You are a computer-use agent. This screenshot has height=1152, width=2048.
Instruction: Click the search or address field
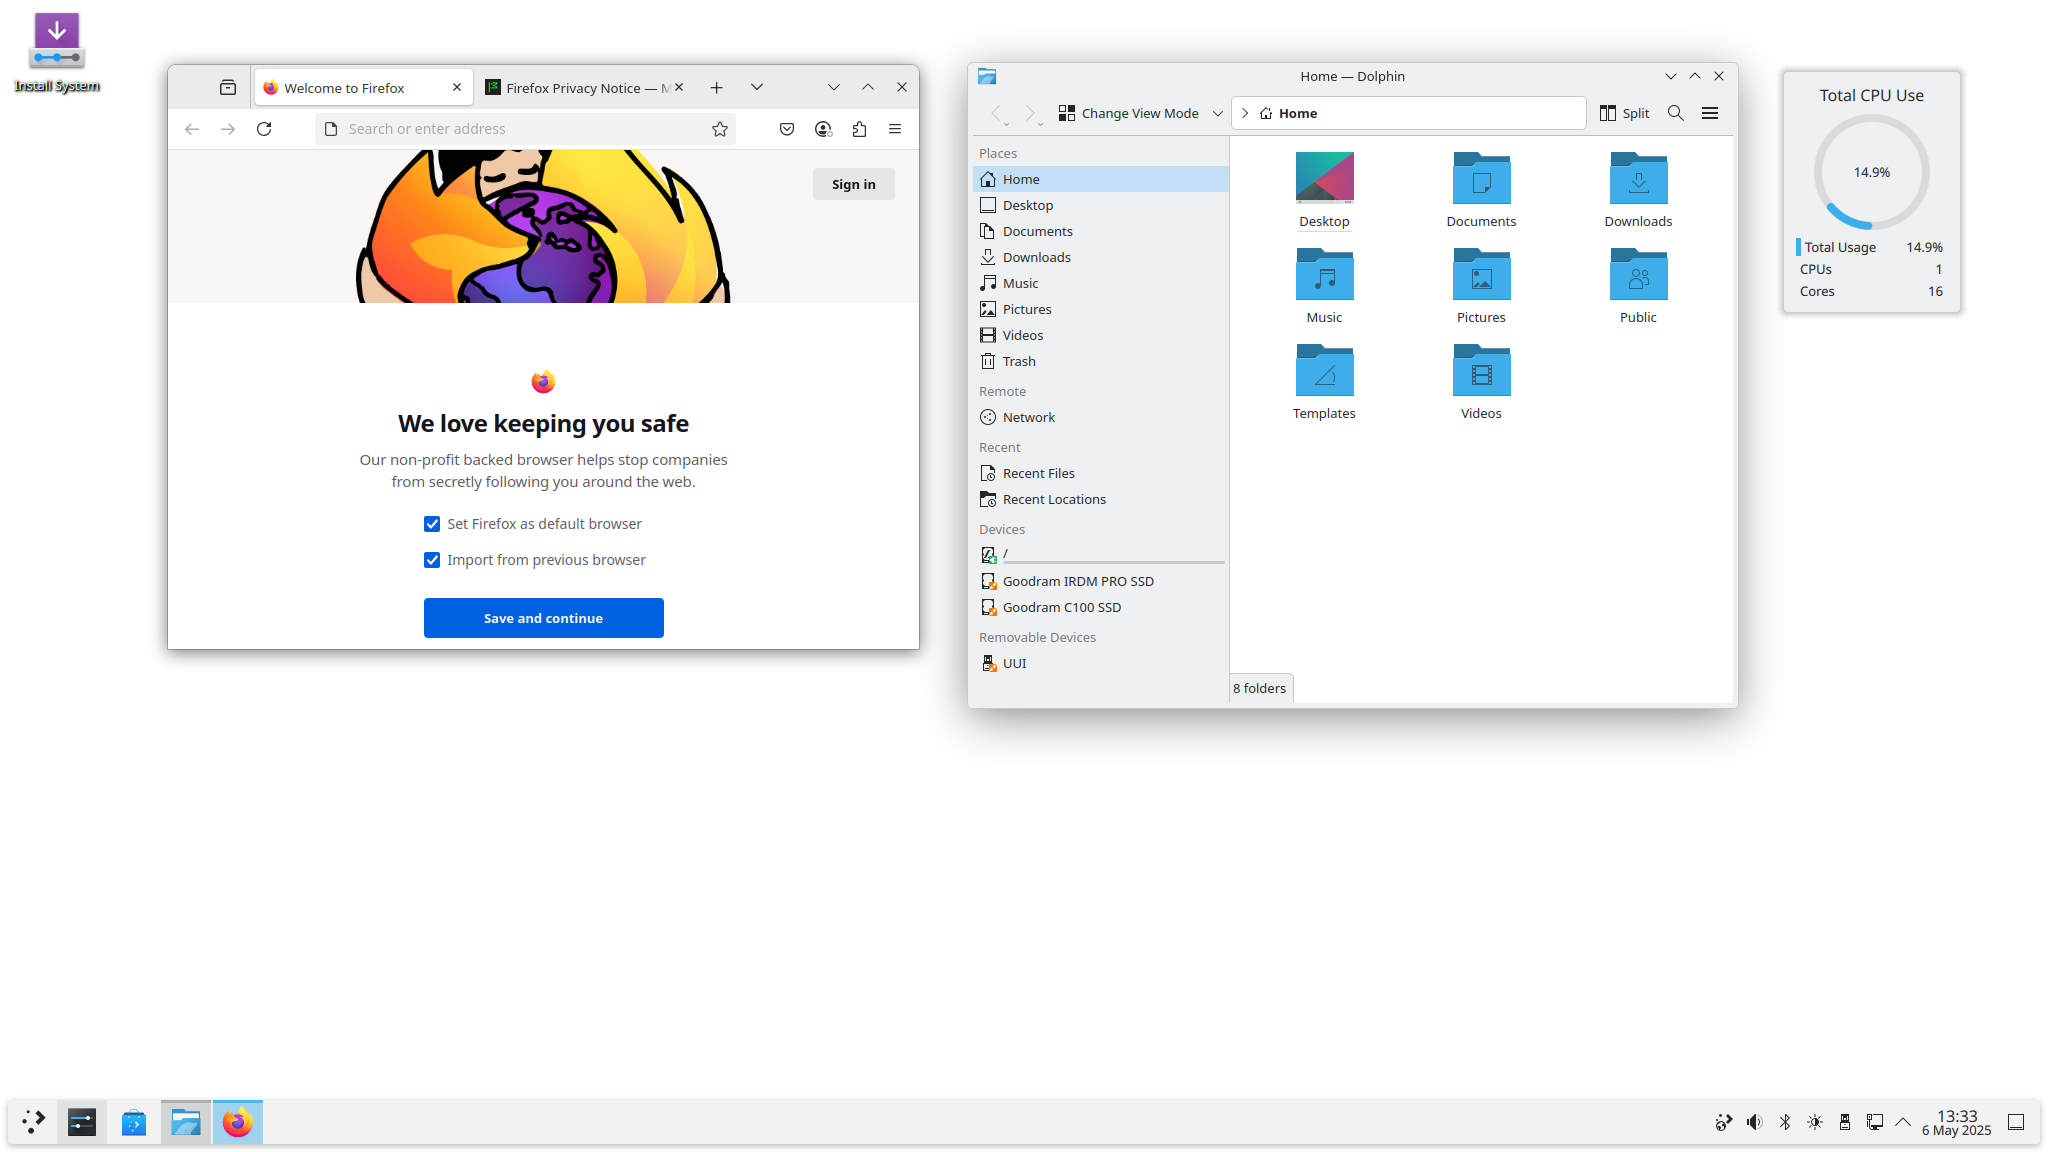click(525, 129)
